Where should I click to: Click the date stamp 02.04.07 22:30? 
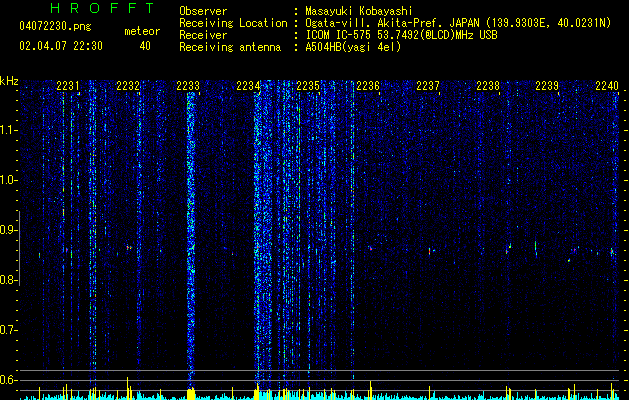(x=61, y=46)
